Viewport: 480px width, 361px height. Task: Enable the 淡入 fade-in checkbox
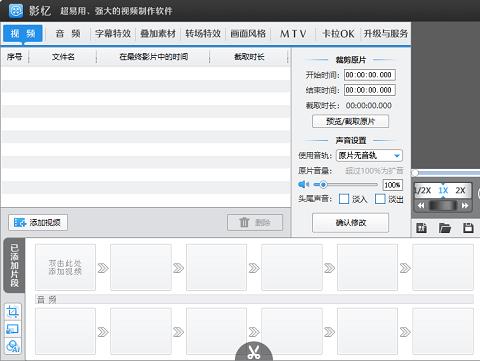coord(344,199)
